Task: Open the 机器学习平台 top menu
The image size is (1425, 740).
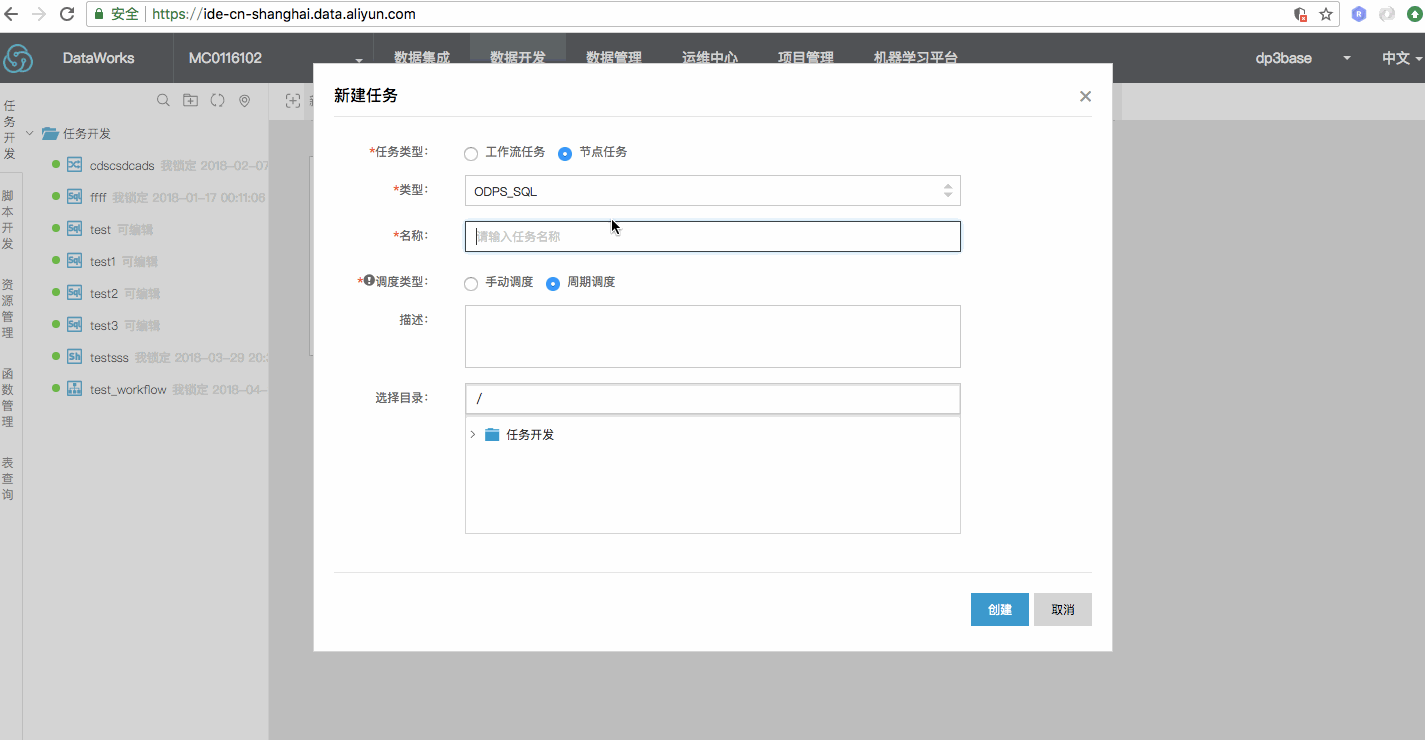Action: [x=916, y=58]
